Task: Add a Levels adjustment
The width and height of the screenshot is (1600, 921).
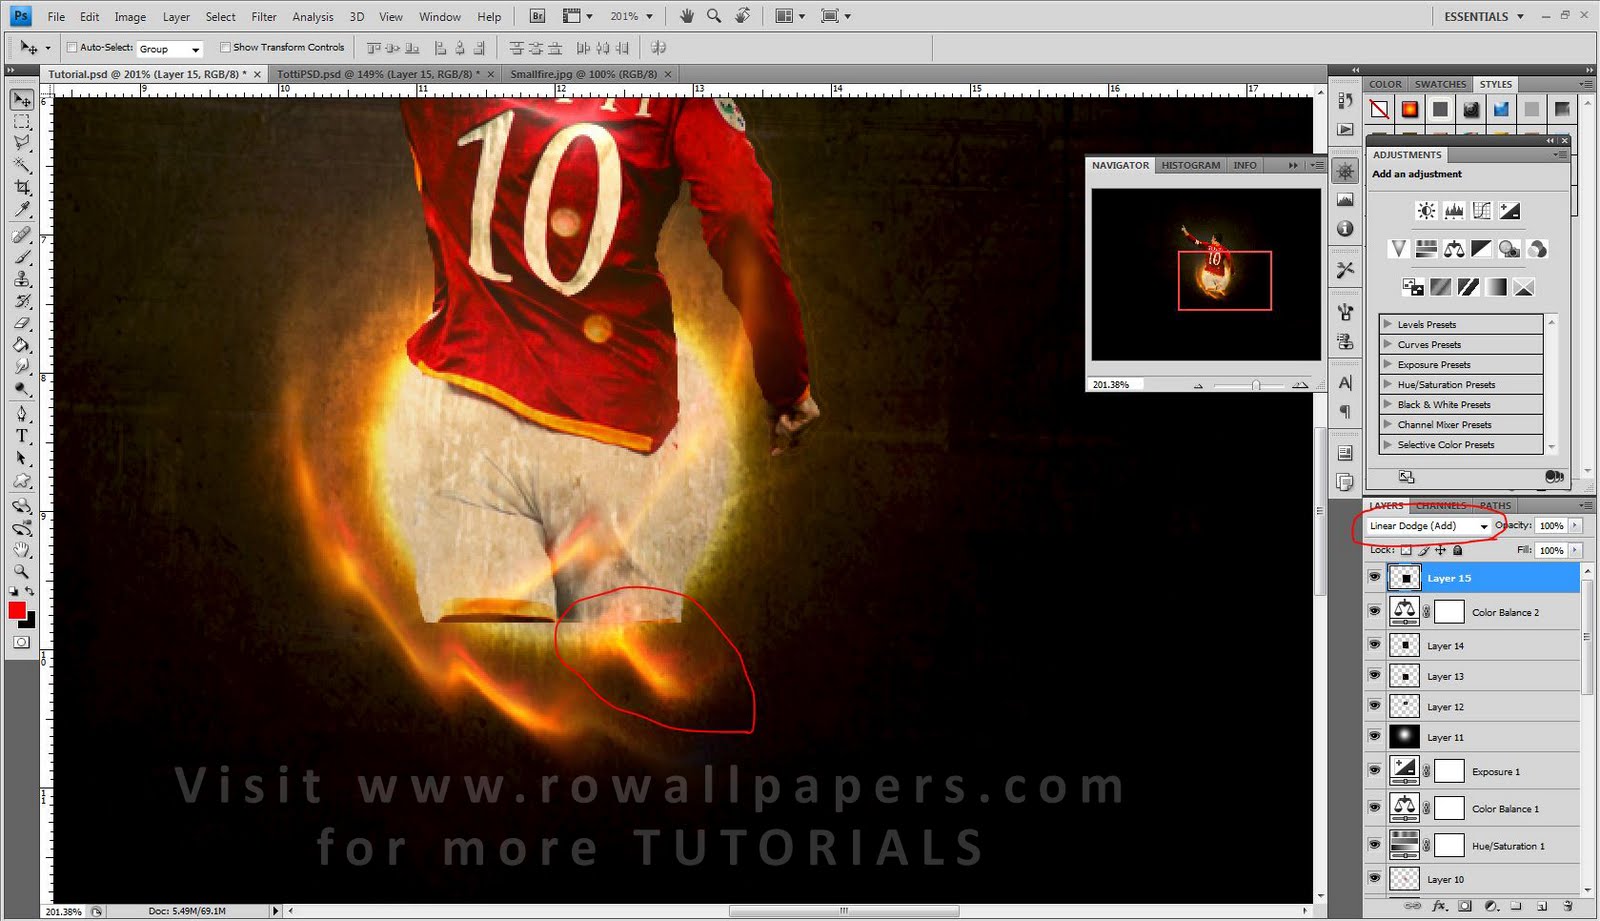Action: tap(1454, 210)
